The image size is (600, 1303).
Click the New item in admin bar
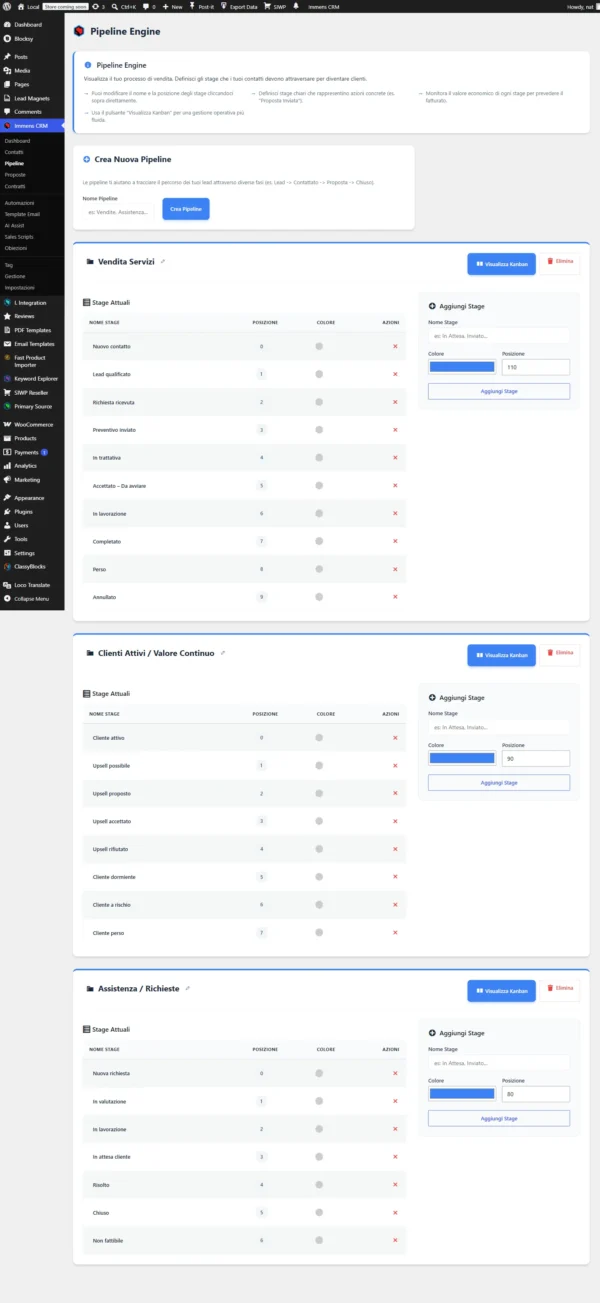173,6
